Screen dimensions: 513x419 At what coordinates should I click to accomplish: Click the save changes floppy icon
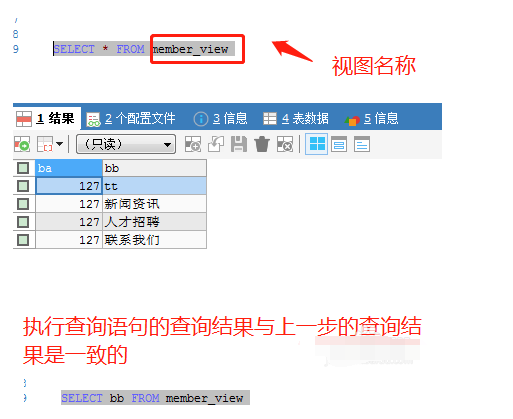(x=239, y=144)
